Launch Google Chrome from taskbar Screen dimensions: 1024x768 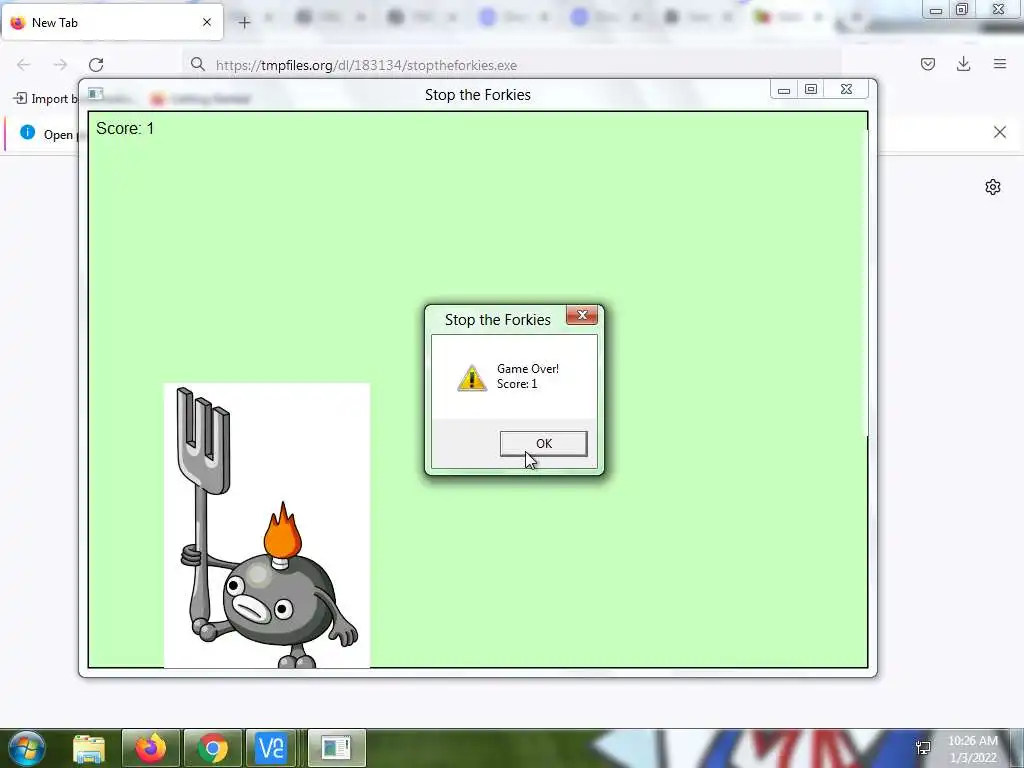[x=213, y=748]
